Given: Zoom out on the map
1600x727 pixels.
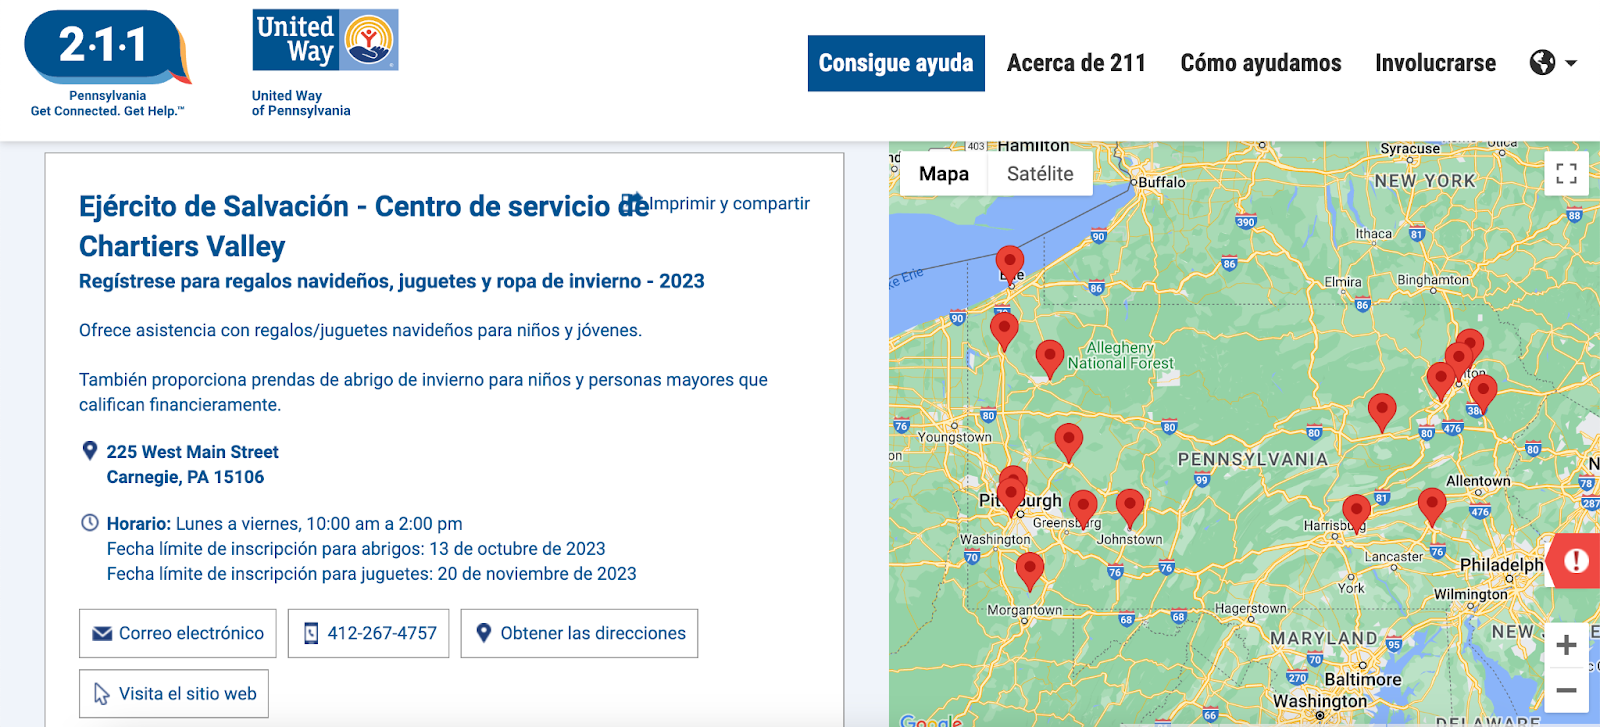Looking at the screenshot, I should pyautogui.click(x=1566, y=691).
